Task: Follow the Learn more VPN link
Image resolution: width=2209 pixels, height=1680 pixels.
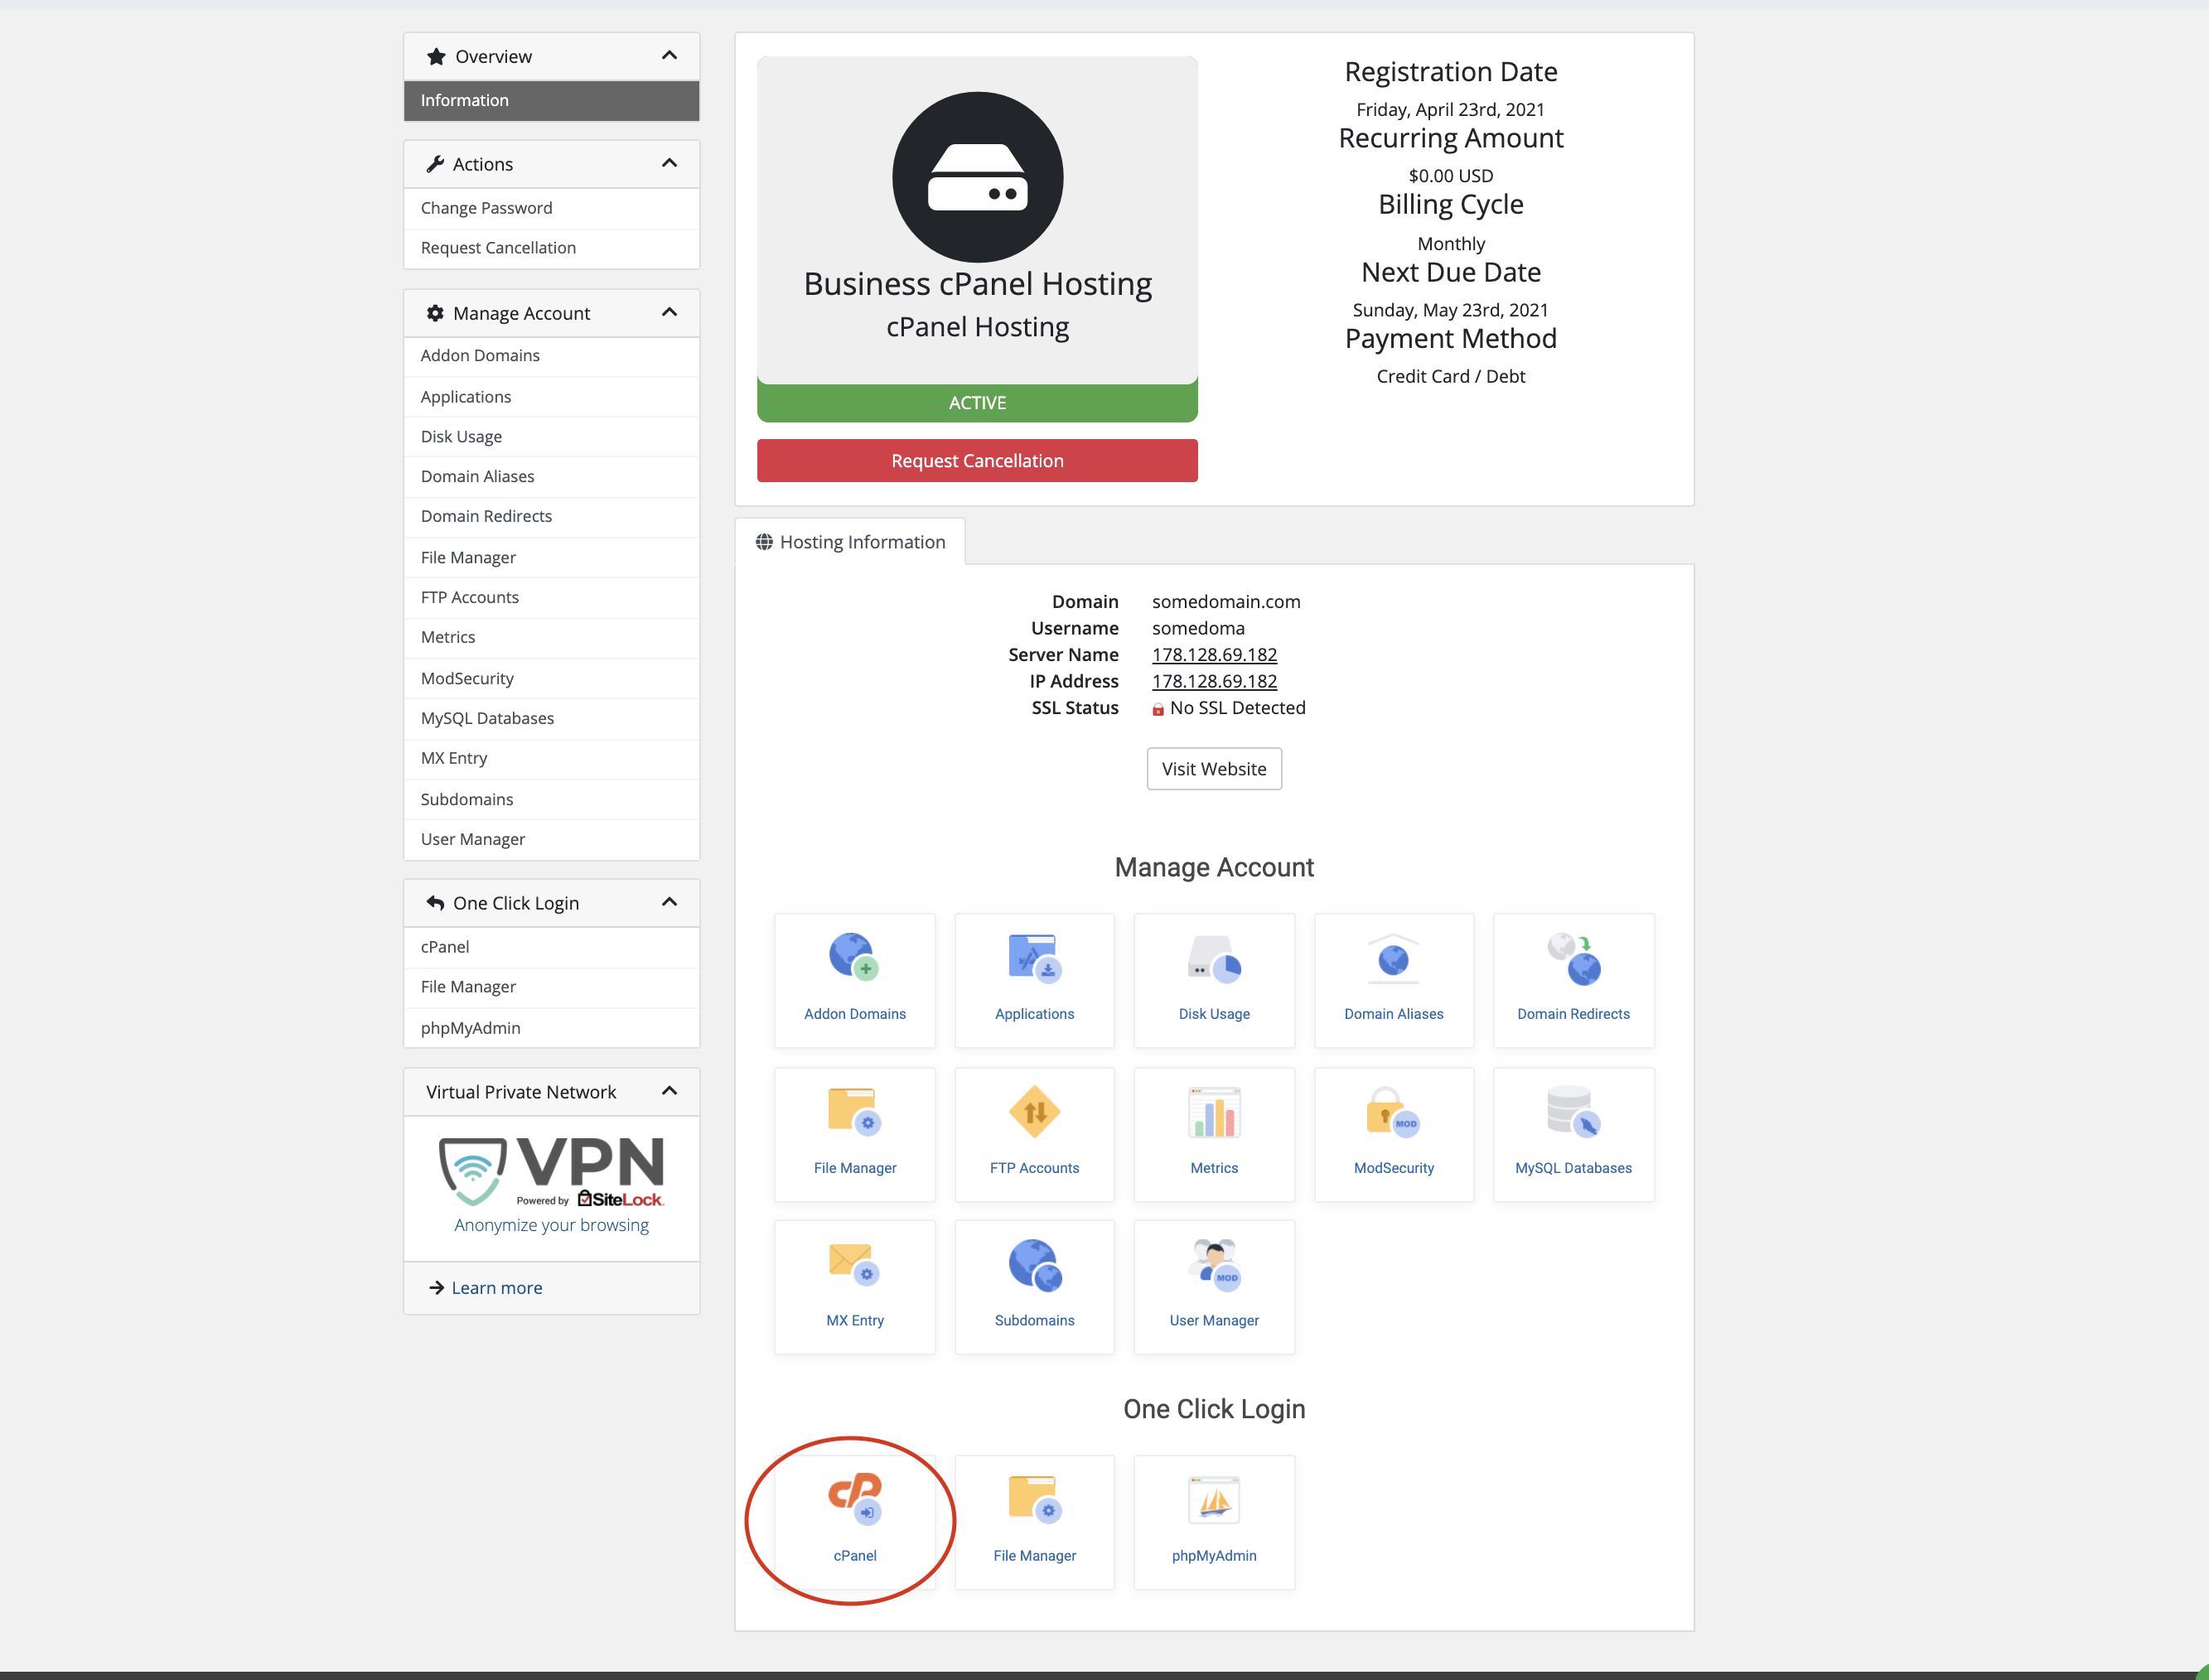Action: coord(496,1288)
